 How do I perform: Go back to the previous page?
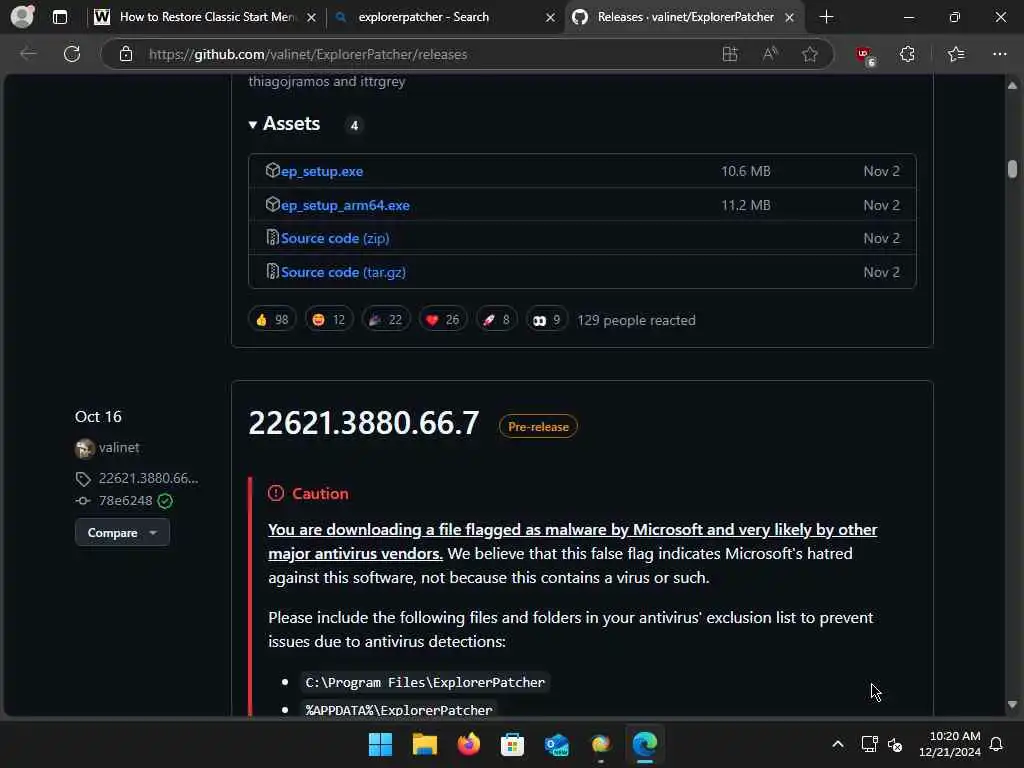pyautogui.click(x=29, y=54)
